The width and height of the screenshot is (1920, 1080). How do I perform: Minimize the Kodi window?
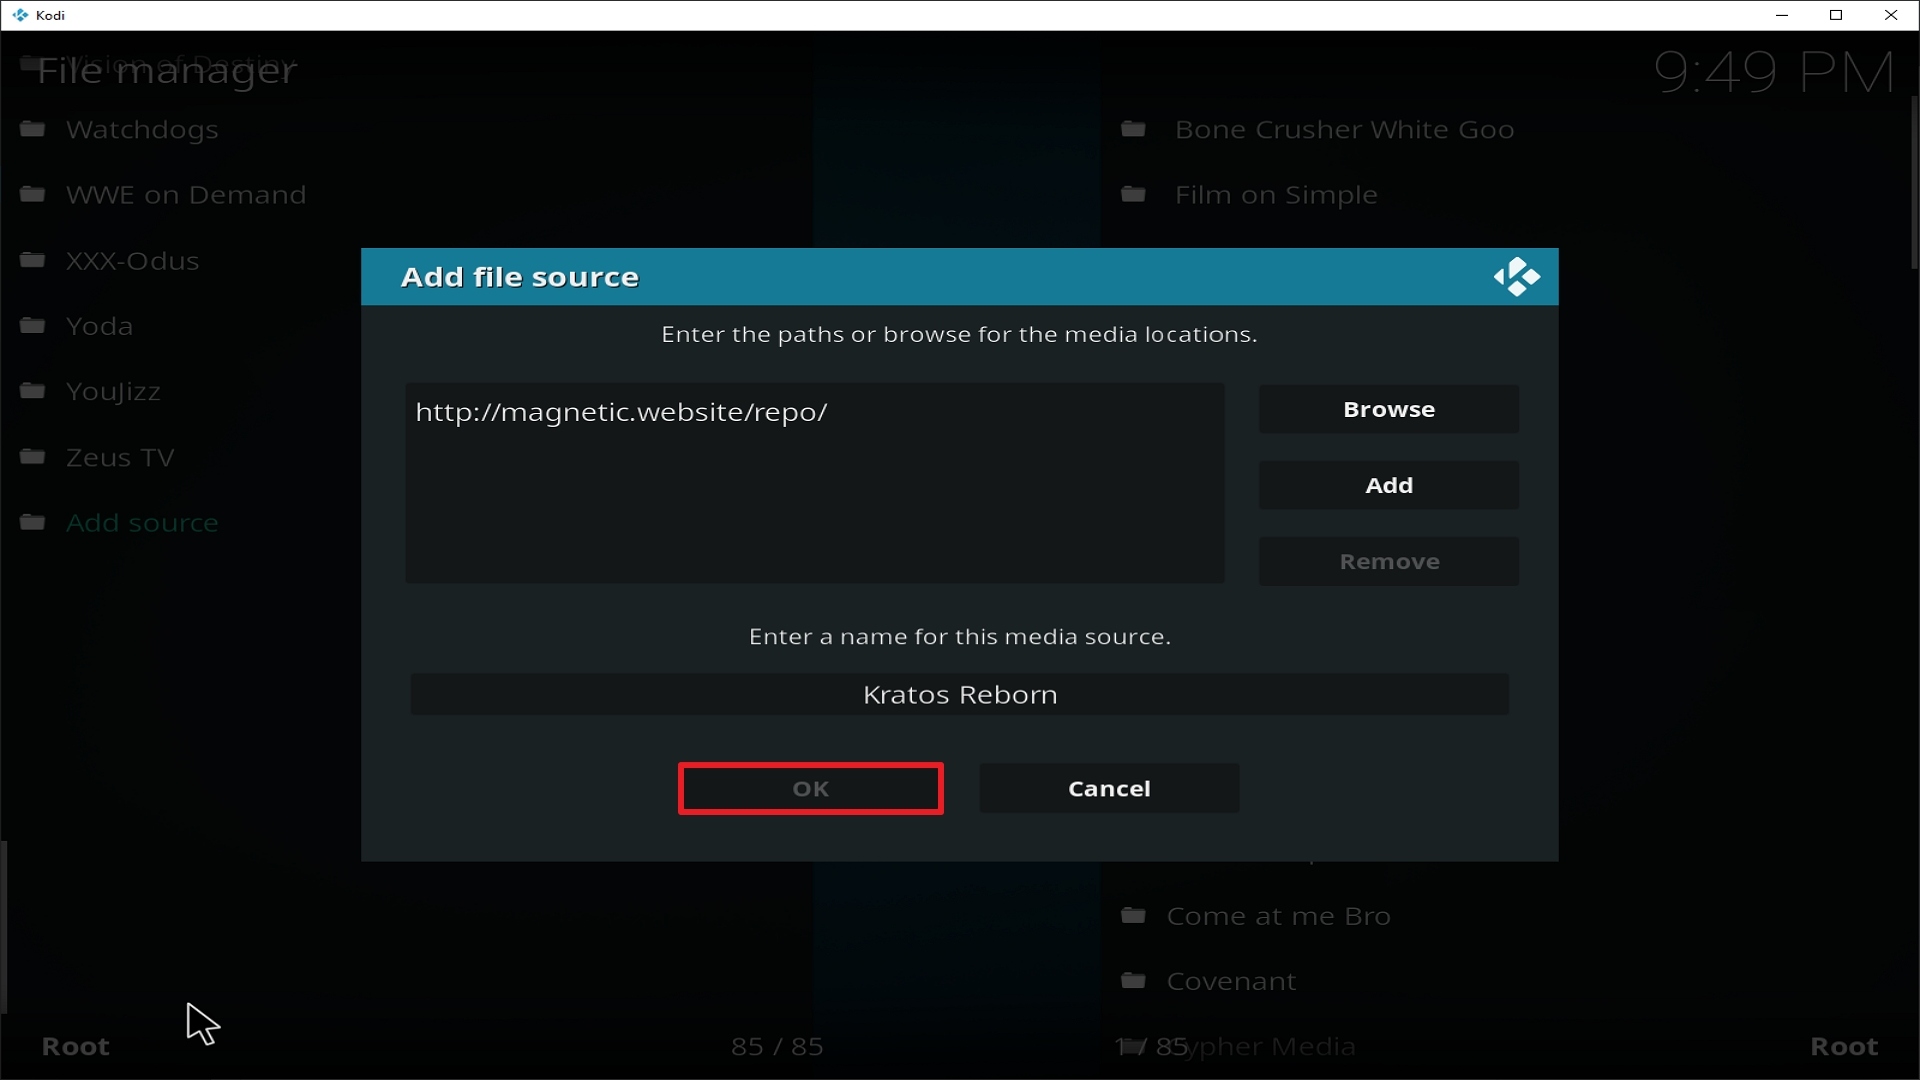click(1781, 15)
